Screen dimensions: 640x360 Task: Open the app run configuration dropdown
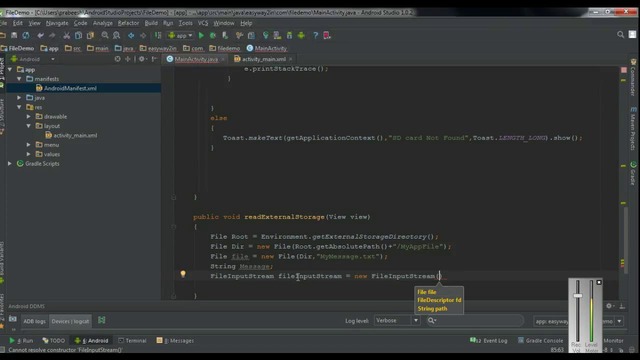[x=180, y=36]
